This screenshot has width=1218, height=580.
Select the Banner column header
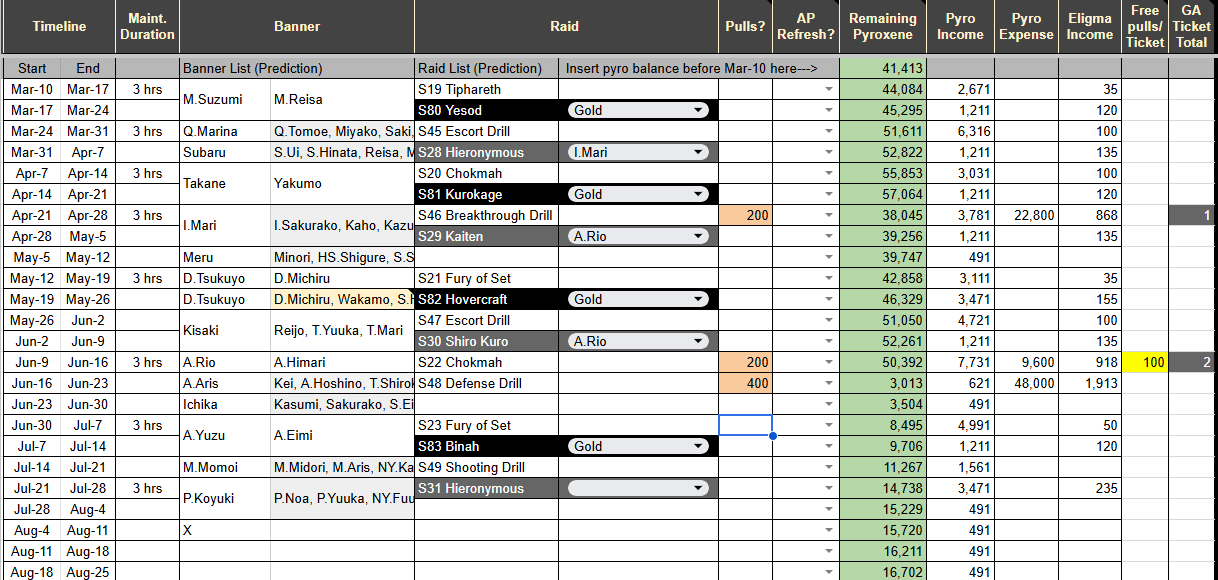pos(297,27)
